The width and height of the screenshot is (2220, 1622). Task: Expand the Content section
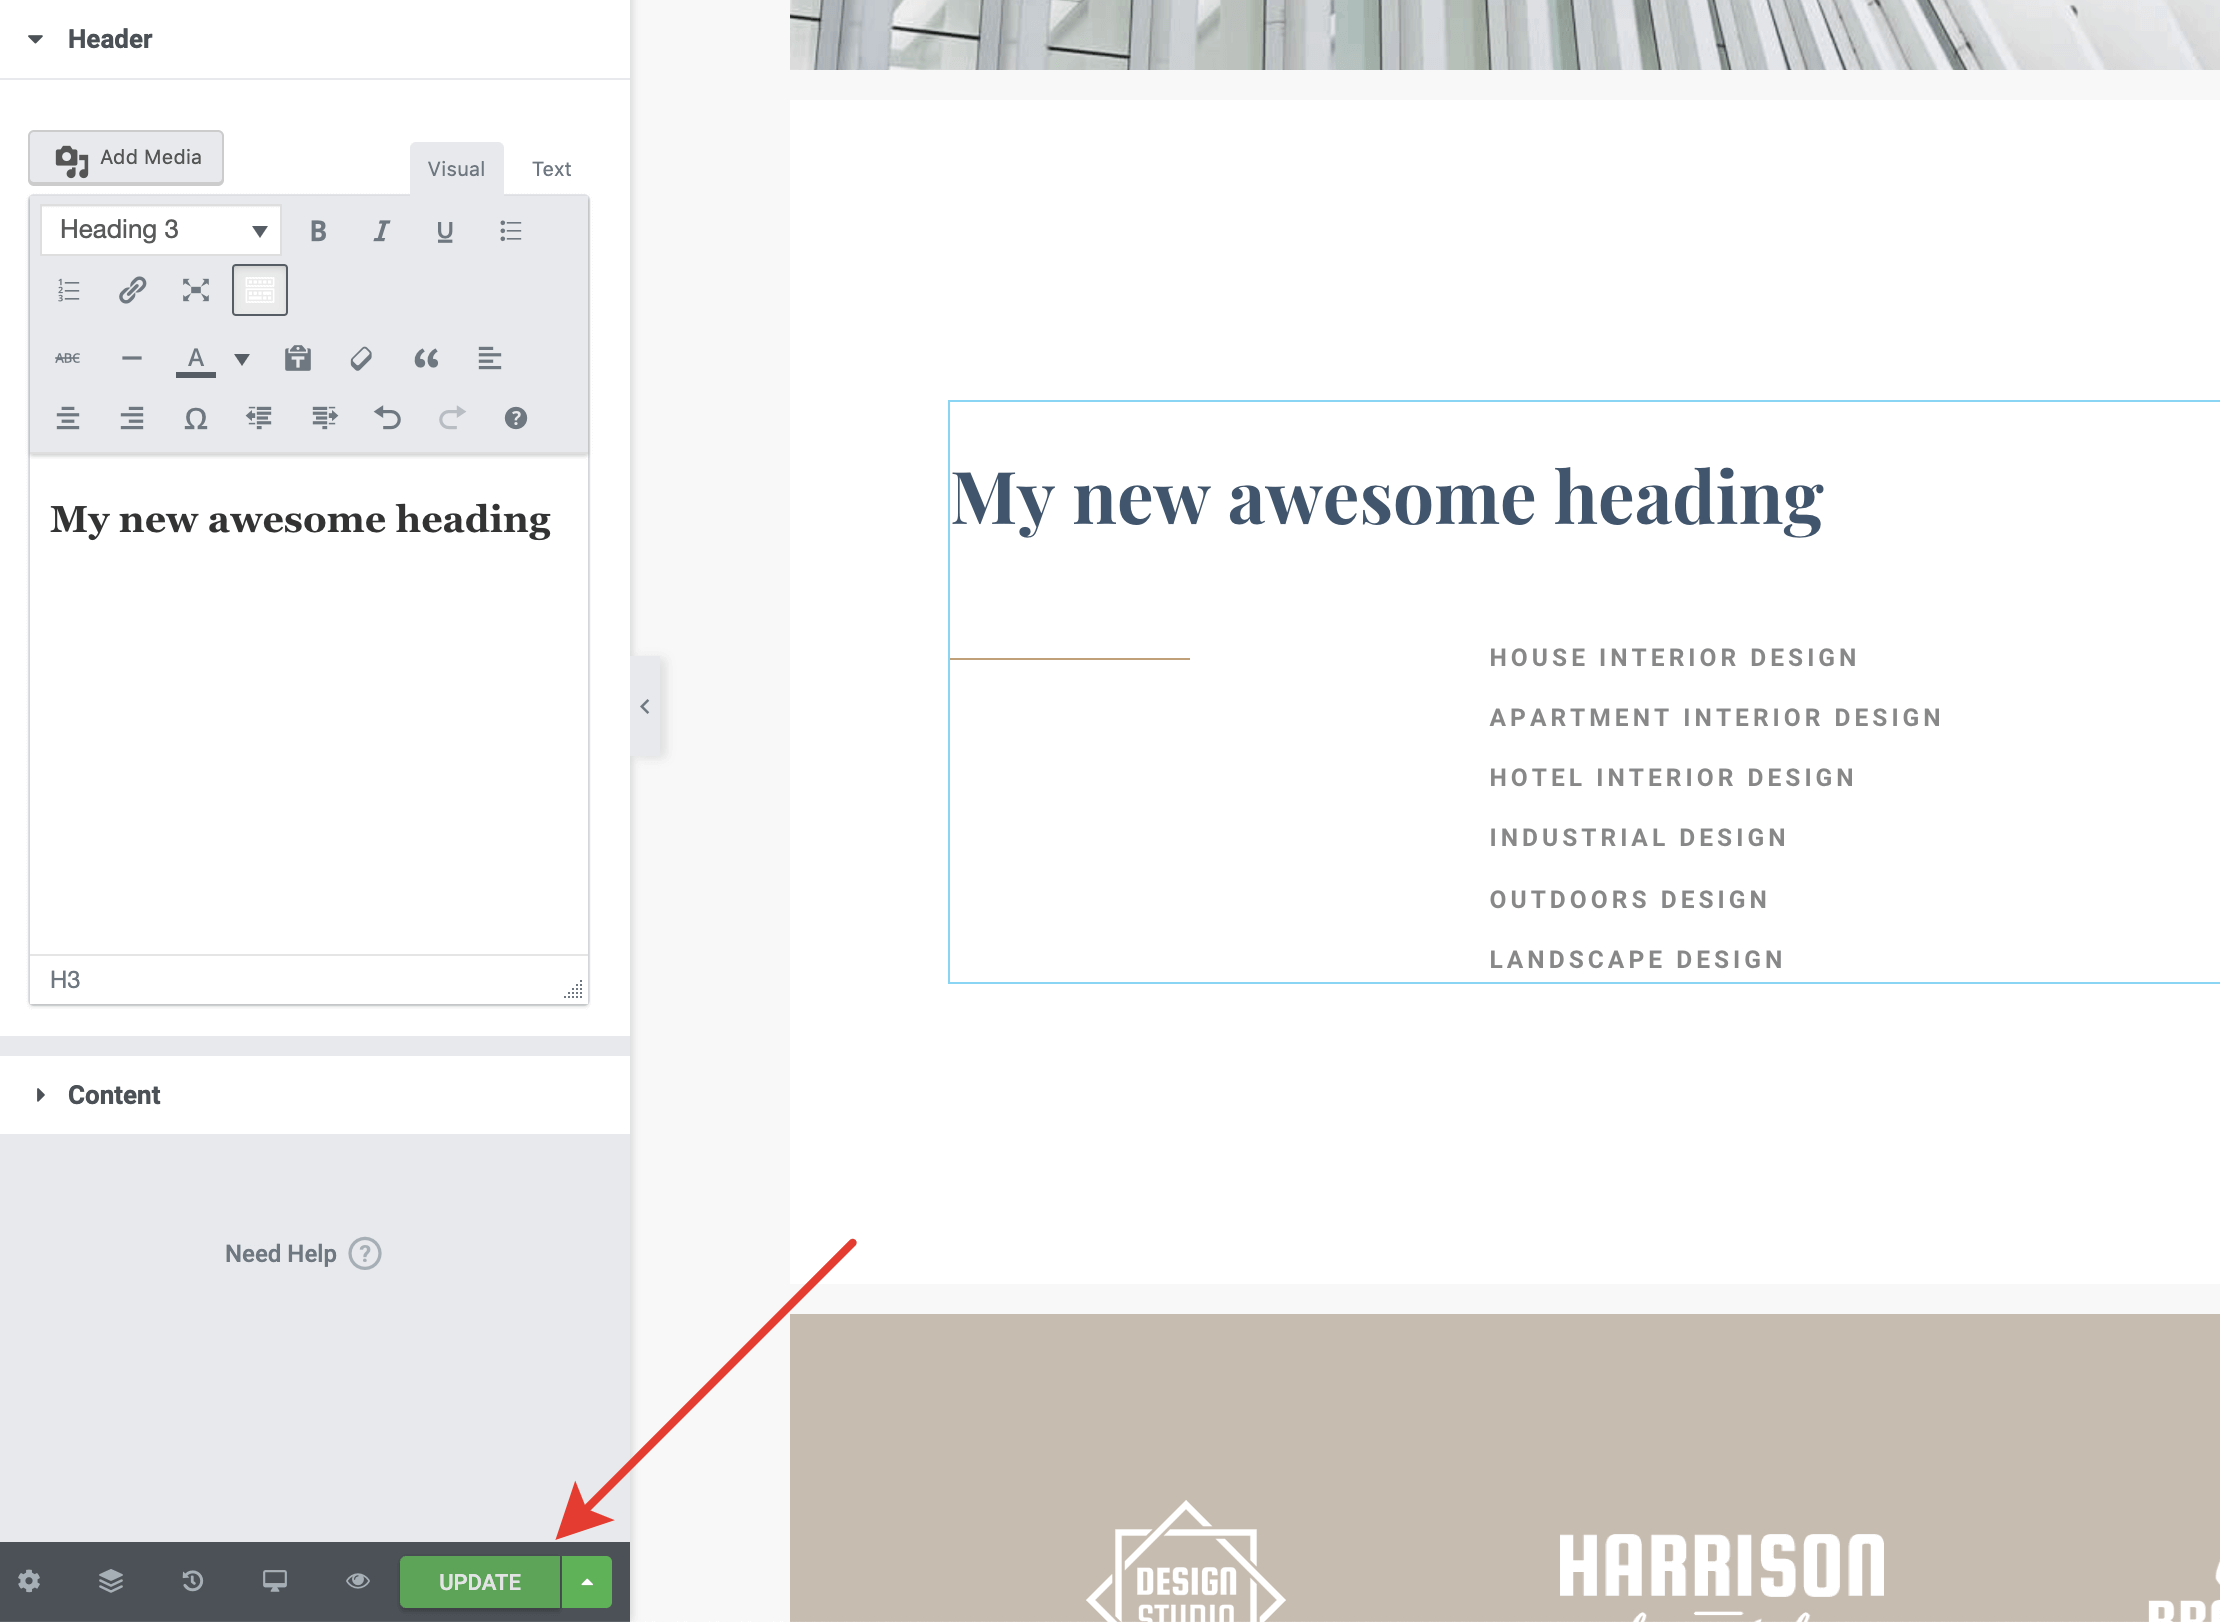(114, 1095)
